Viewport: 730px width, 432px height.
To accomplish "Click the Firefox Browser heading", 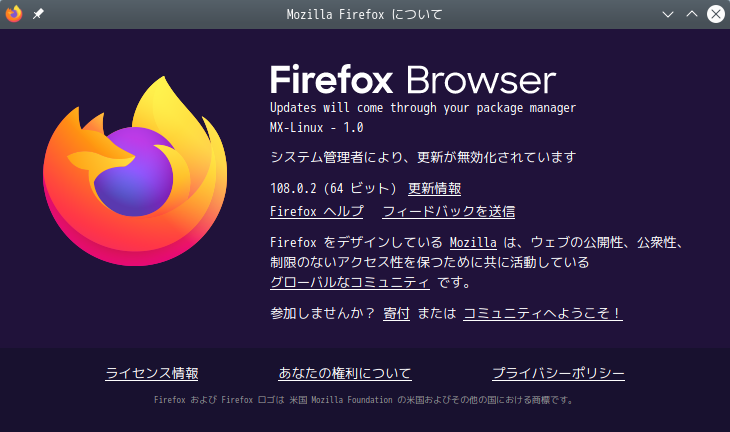I will point(413,80).
